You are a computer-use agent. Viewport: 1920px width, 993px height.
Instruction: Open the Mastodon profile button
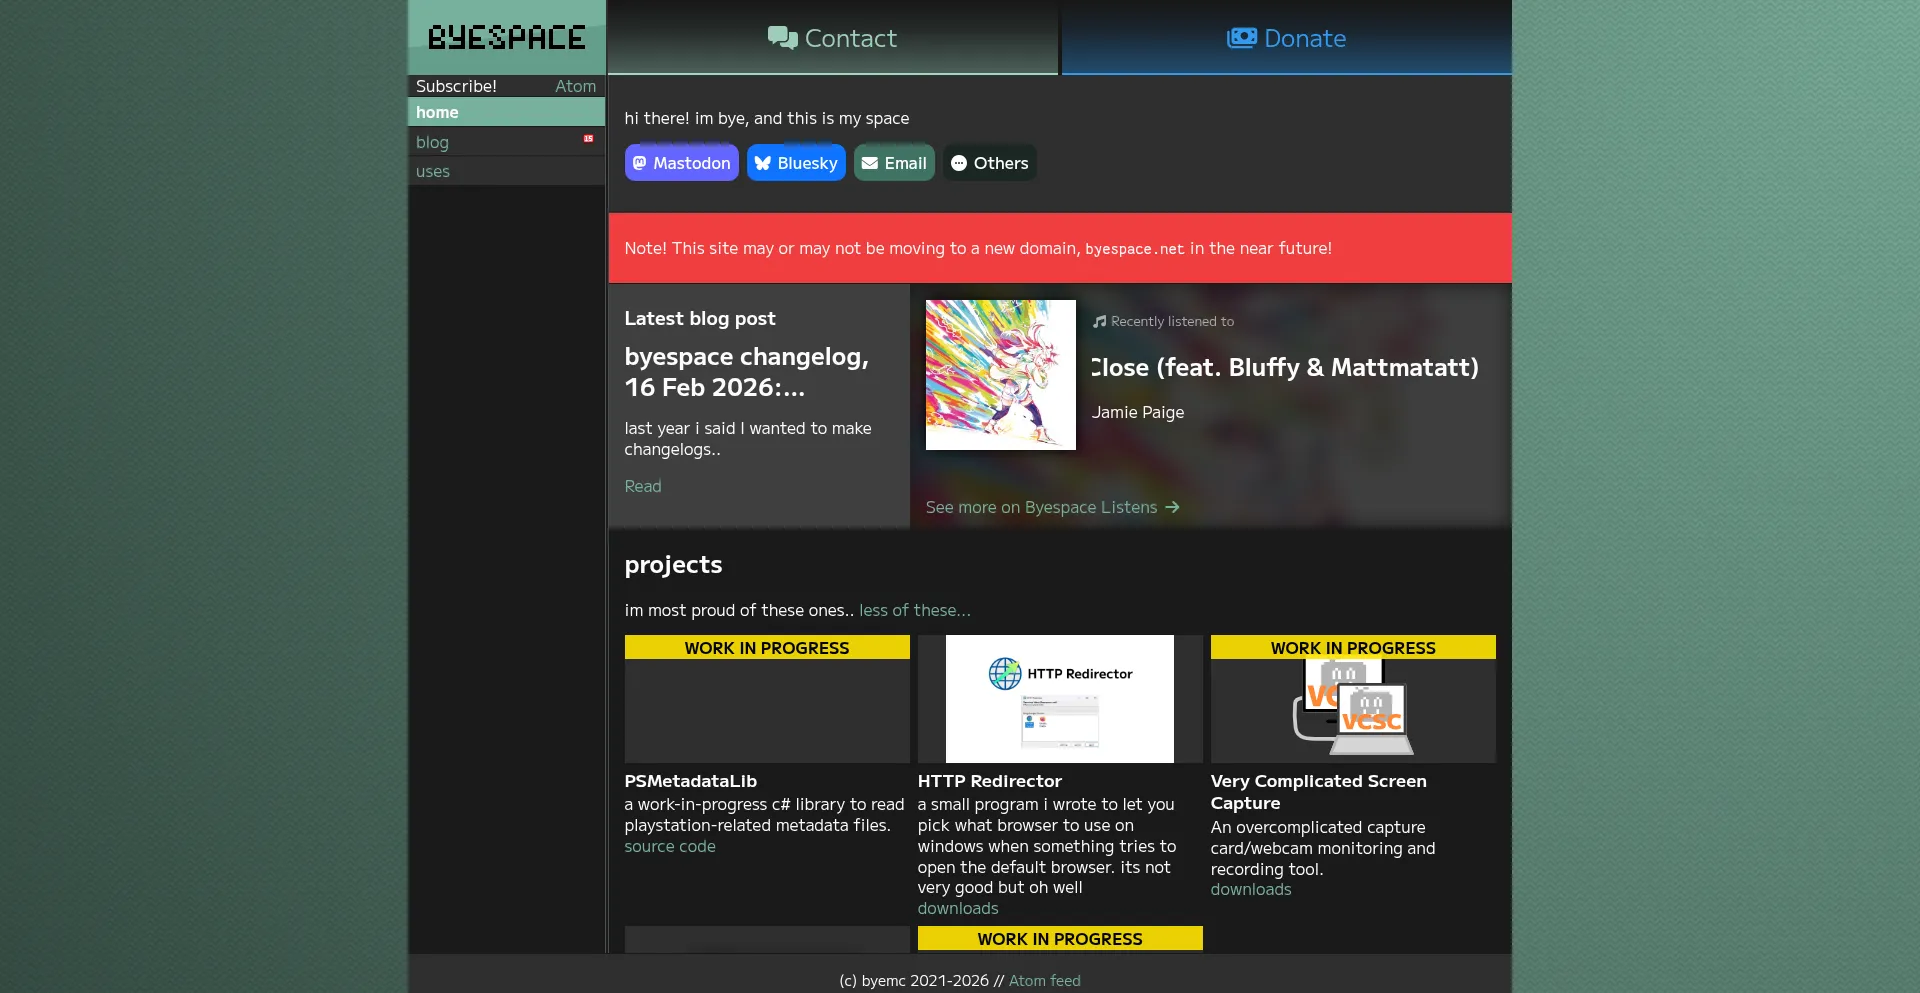(x=682, y=163)
